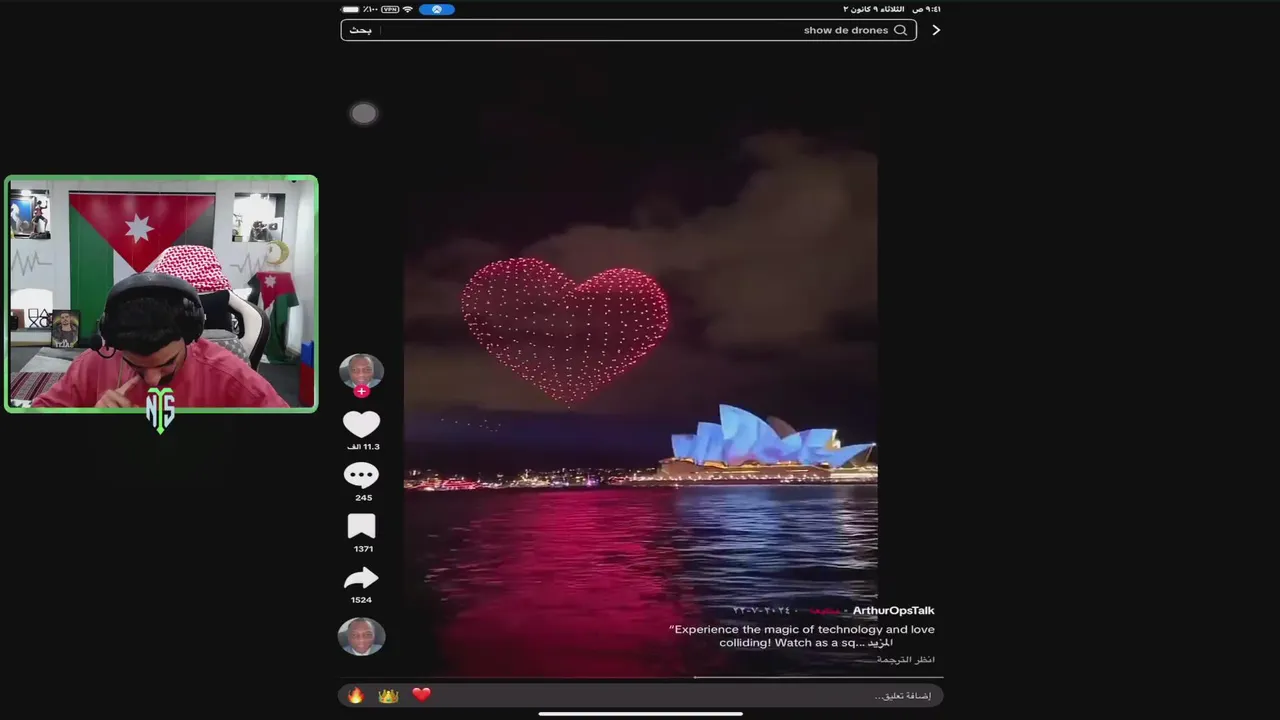Click the VPN indicator in status bar
1280x720 pixels.
(x=390, y=9)
